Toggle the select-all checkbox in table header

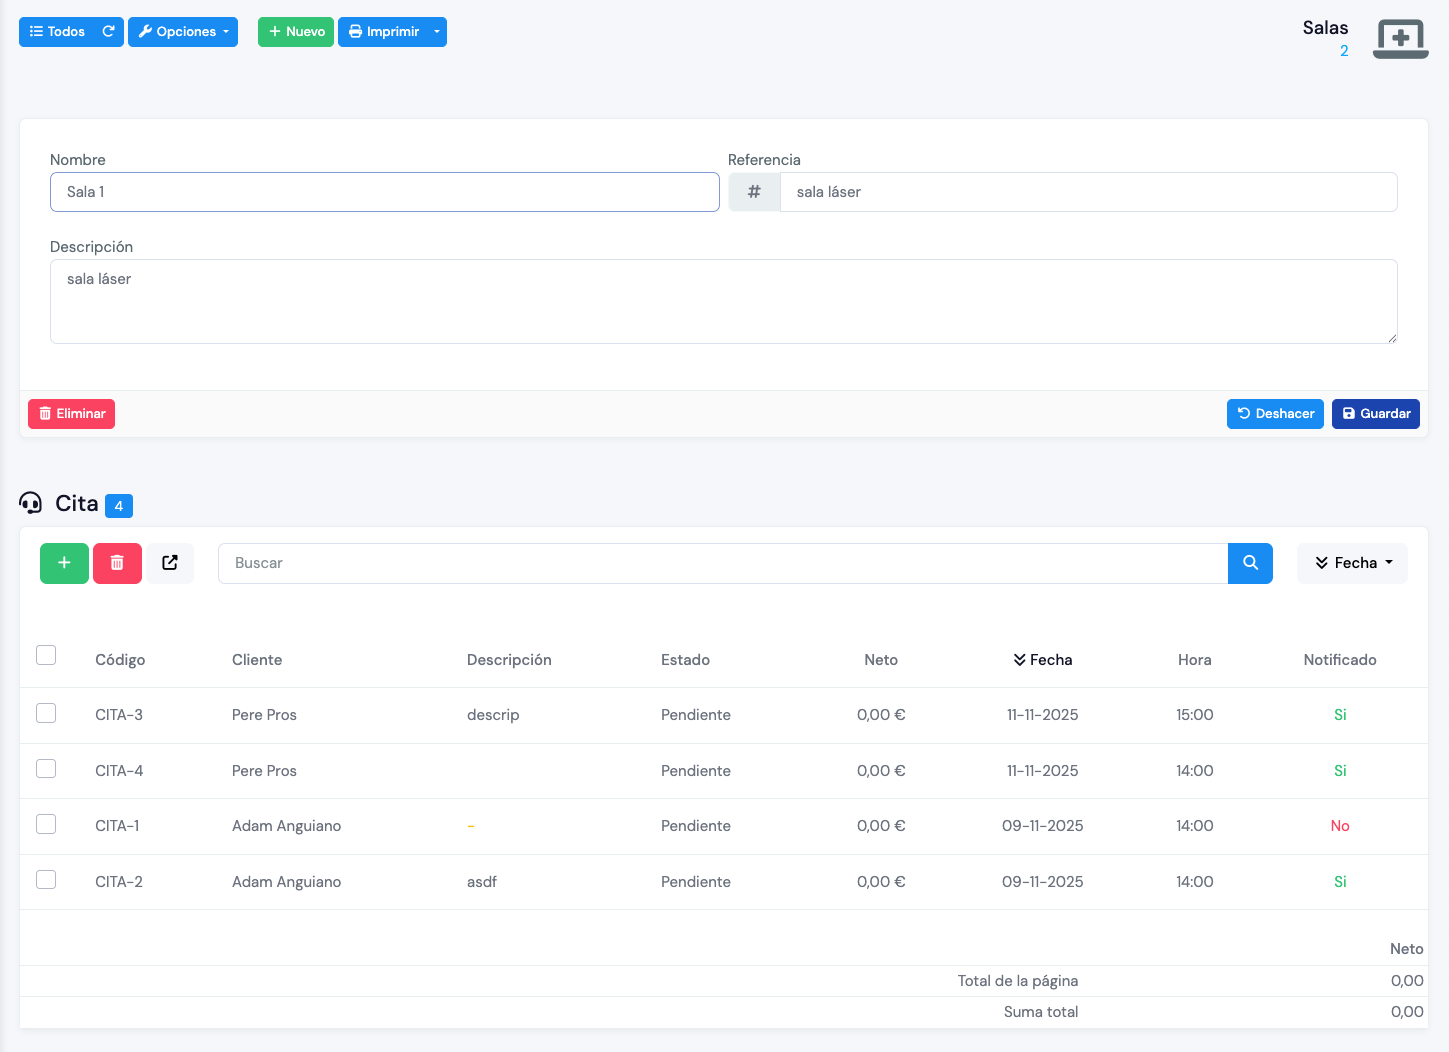click(46, 655)
